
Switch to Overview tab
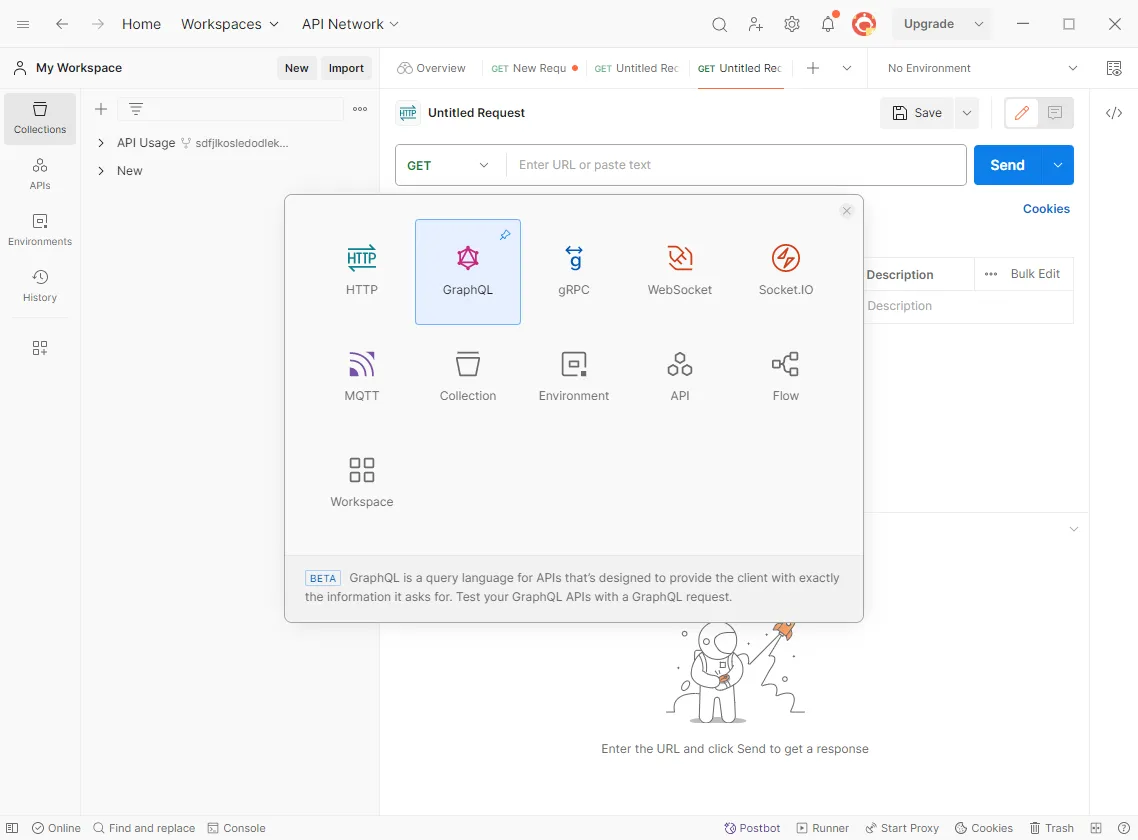click(431, 68)
